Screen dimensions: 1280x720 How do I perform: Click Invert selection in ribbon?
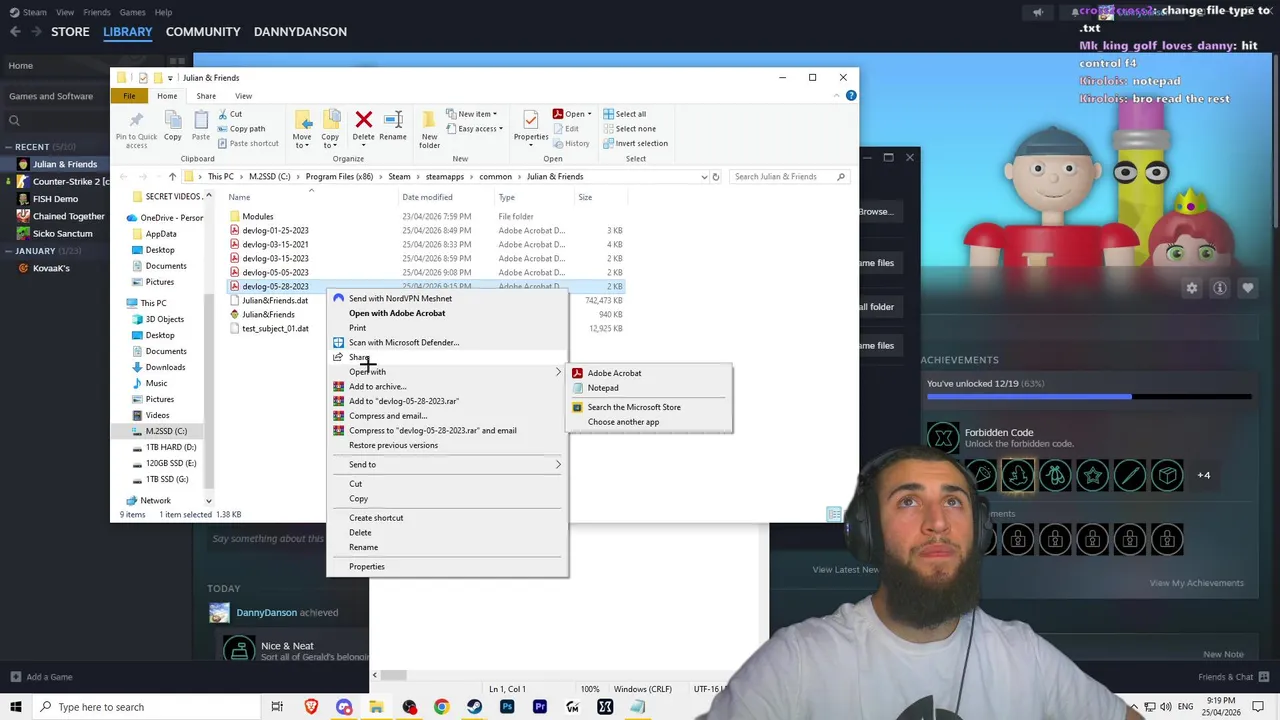(634, 143)
